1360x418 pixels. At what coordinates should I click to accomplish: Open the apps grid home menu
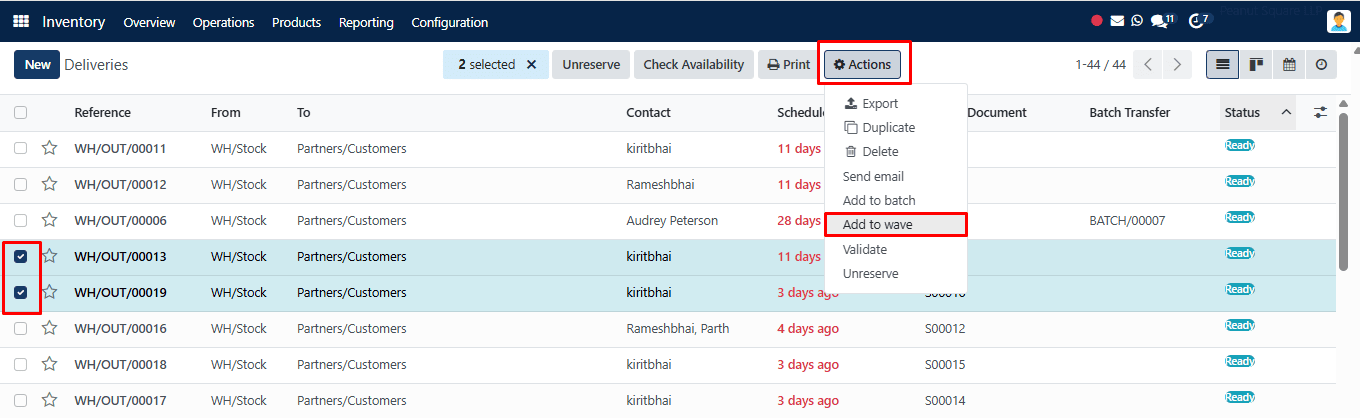tap(21, 22)
